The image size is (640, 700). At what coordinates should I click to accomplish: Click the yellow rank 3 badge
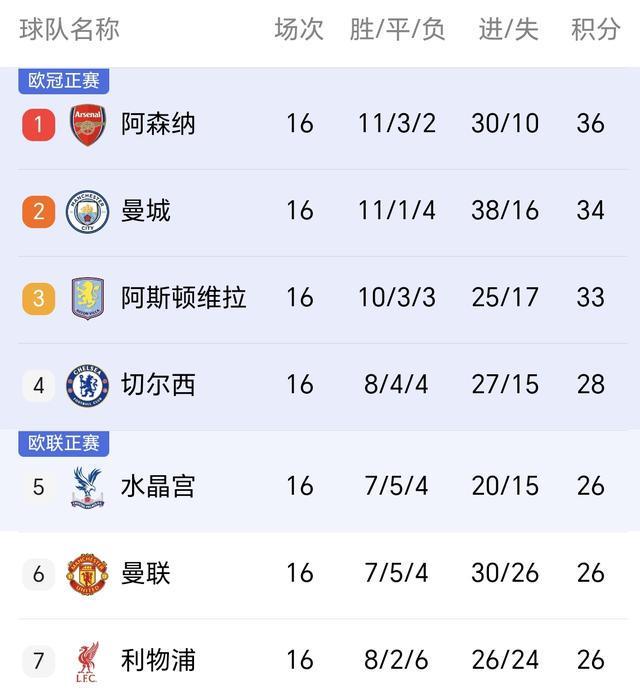tap(39, 298)
